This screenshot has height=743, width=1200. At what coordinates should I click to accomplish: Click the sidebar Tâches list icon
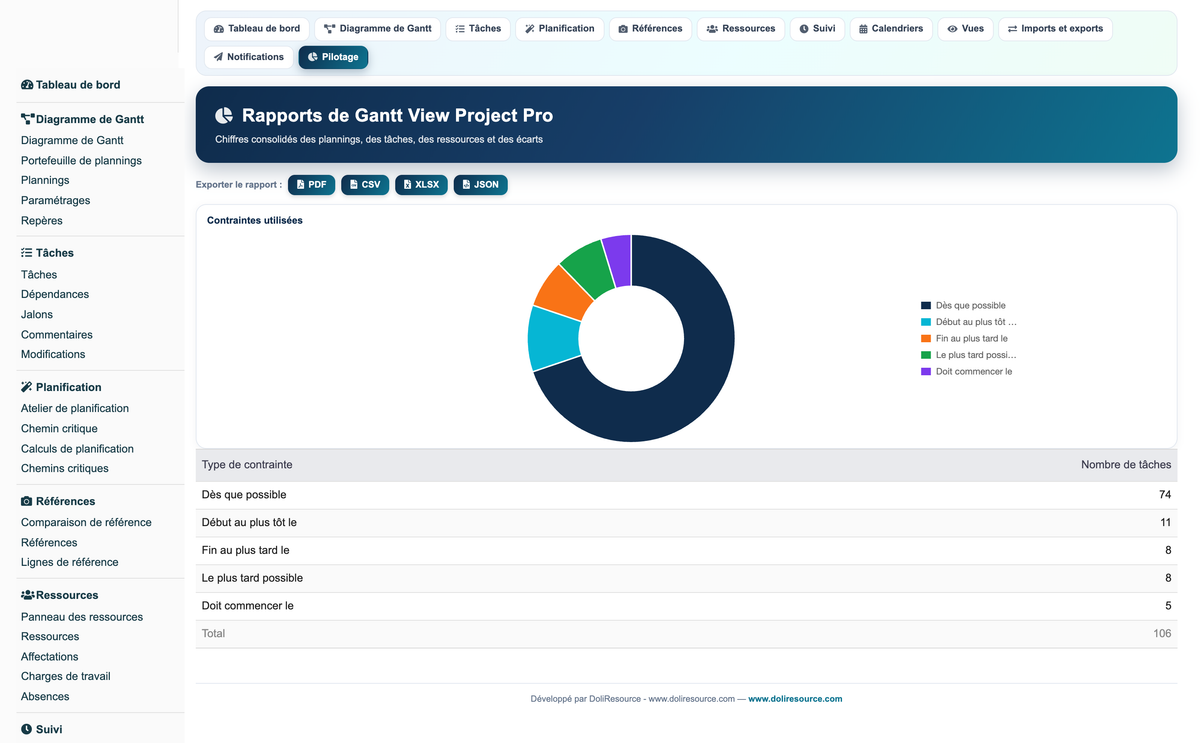(x=27, y=253)
